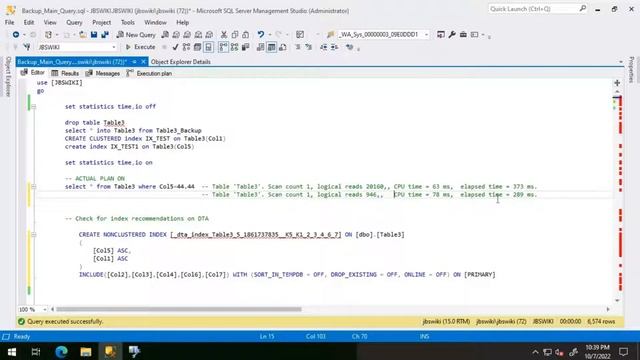
Task: Click the Display Estimated Execution Plan icon
Action: coord(187,47)
